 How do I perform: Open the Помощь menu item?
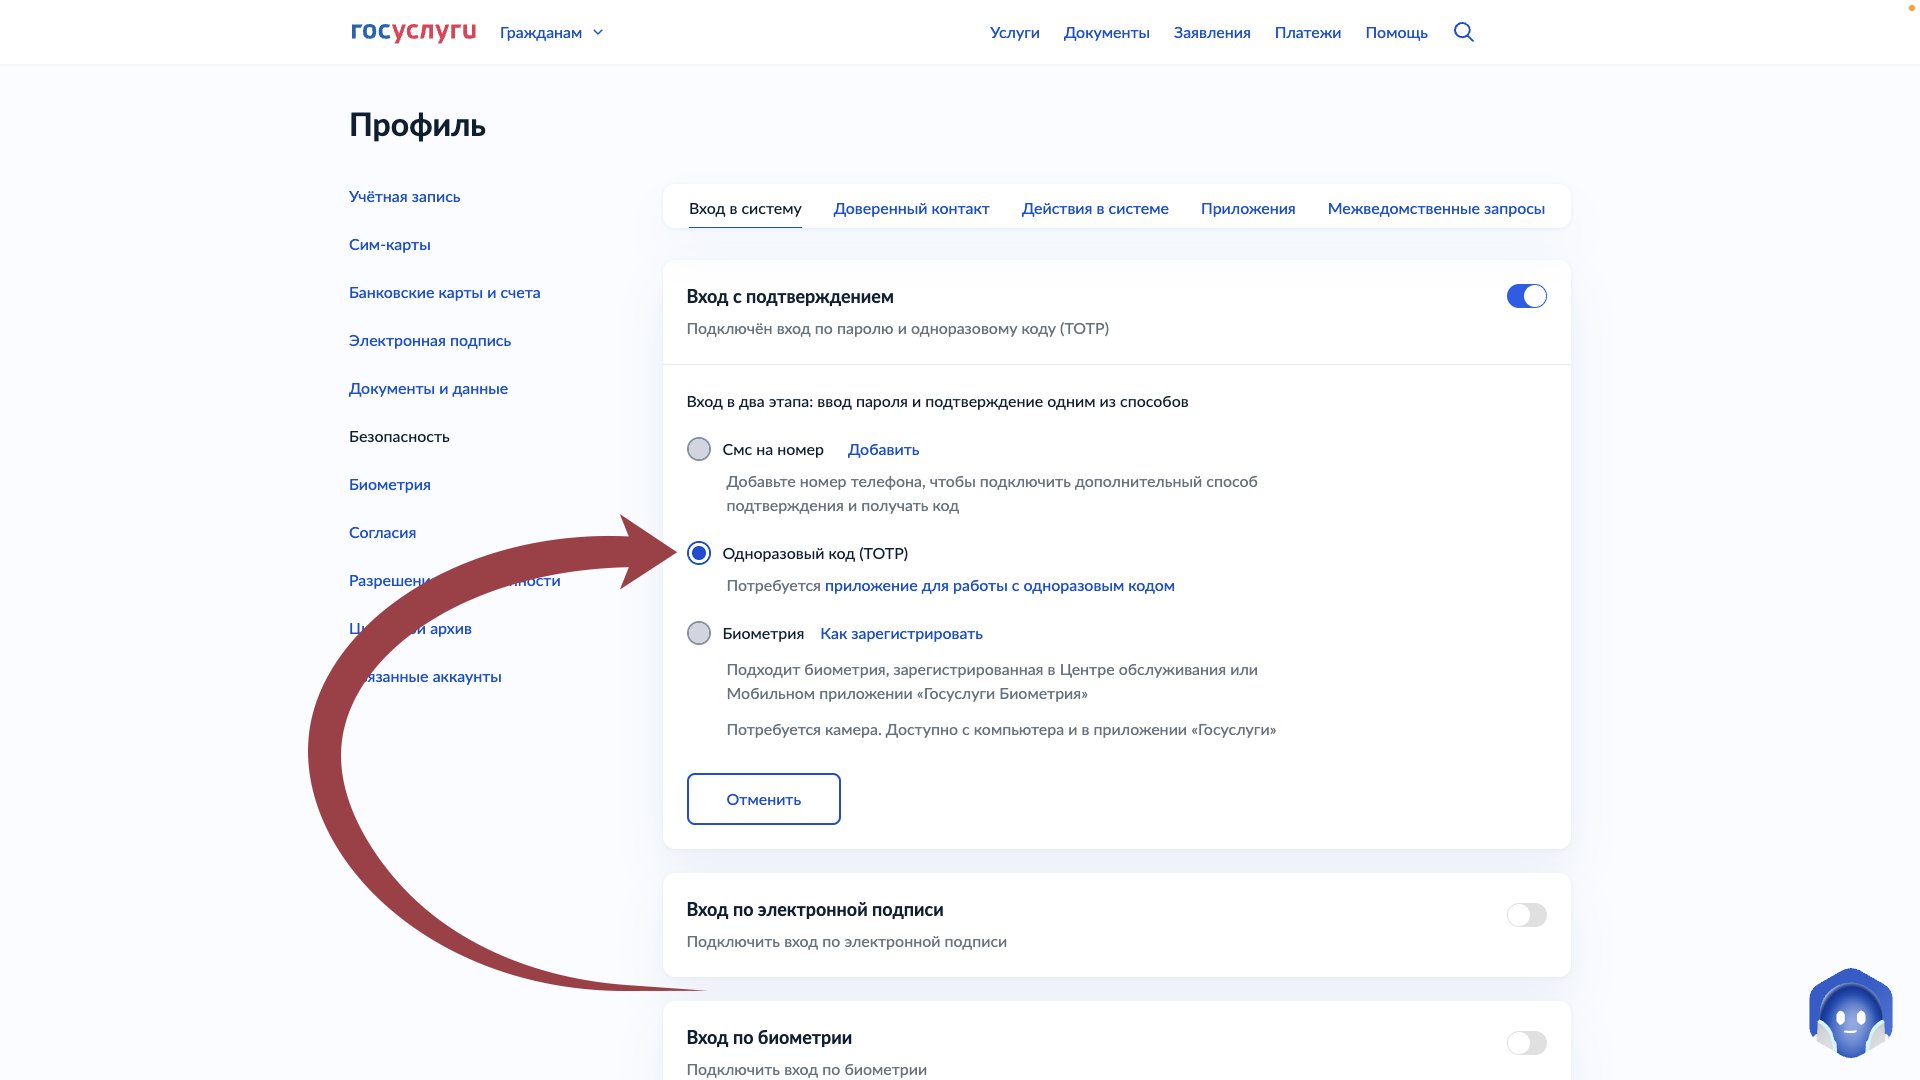click(x=1396, y=32)
